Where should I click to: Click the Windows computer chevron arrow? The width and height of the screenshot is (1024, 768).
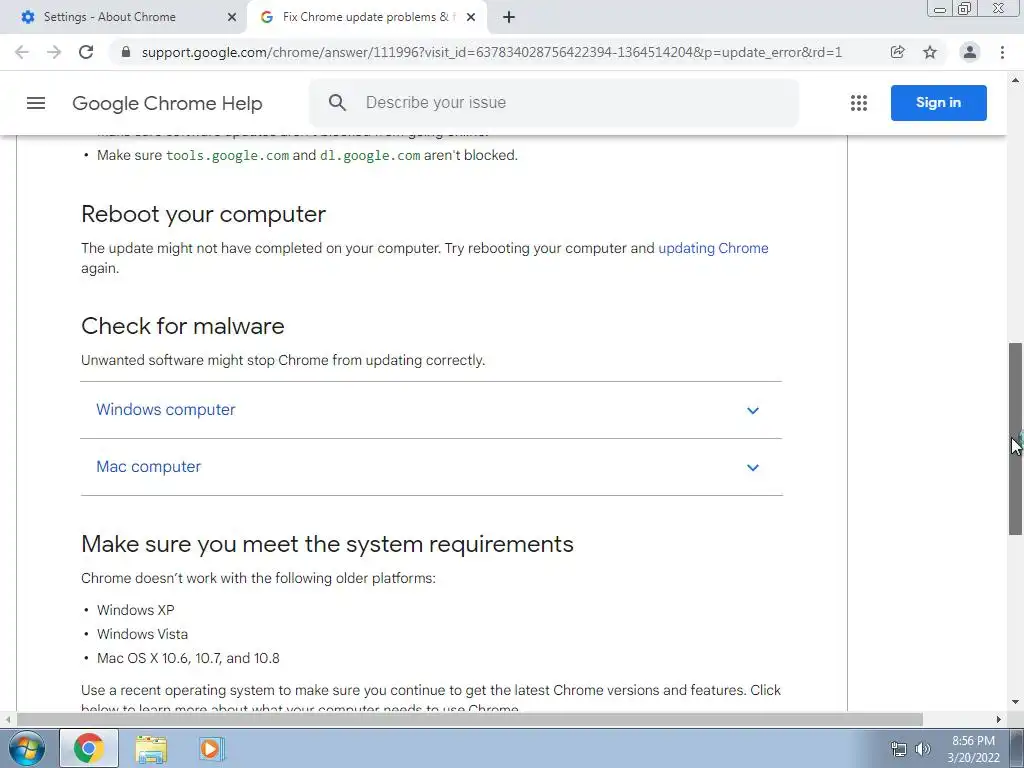coord(753,411)
